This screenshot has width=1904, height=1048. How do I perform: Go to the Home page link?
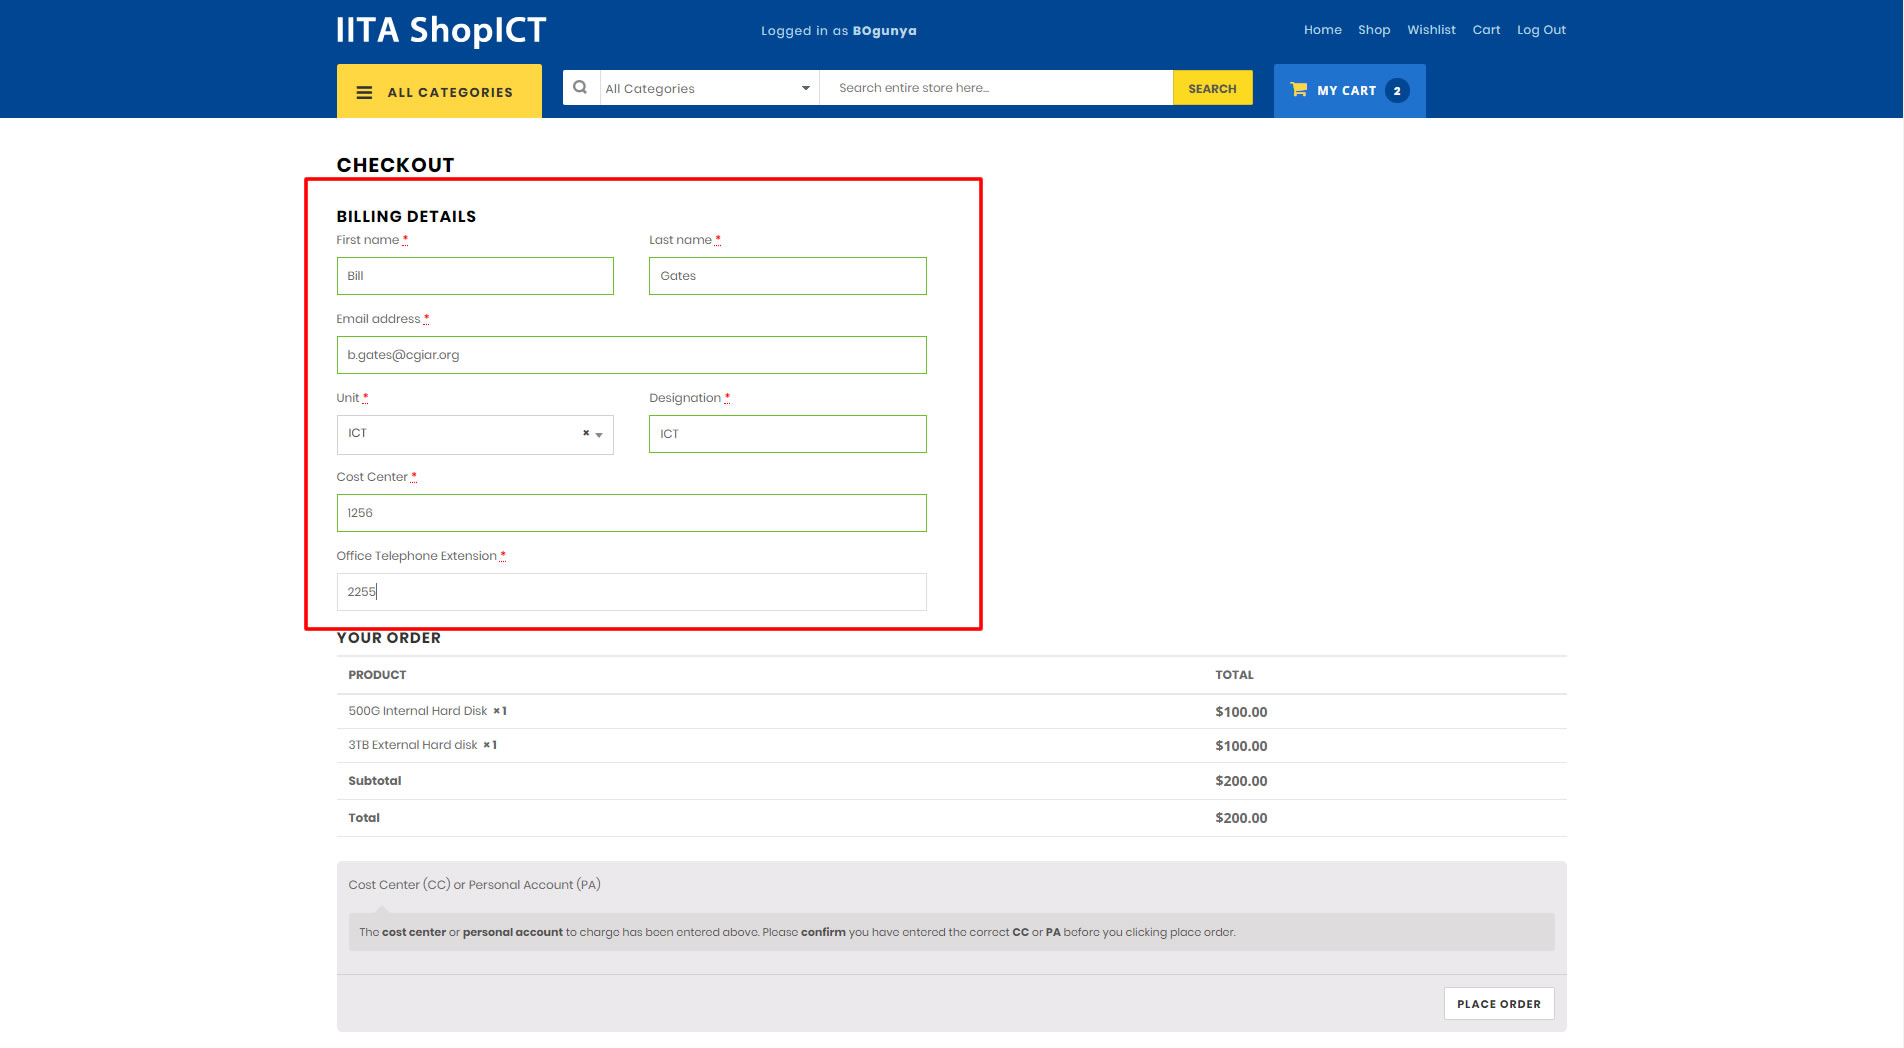pyautogui.click(x=1322, y=30)
